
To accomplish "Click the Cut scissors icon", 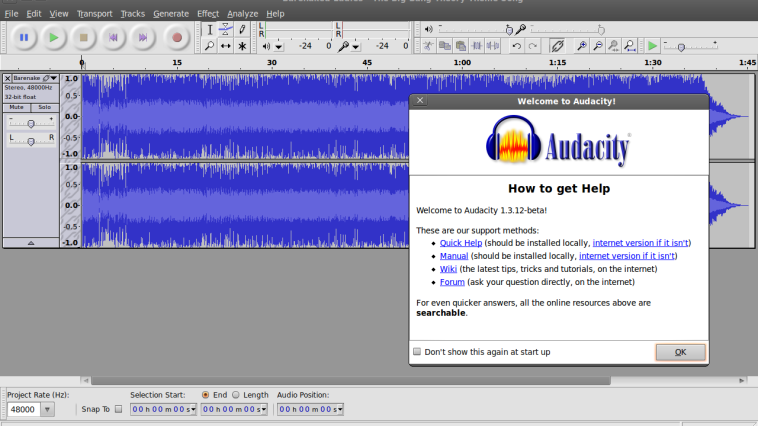I will click(428, 46).
